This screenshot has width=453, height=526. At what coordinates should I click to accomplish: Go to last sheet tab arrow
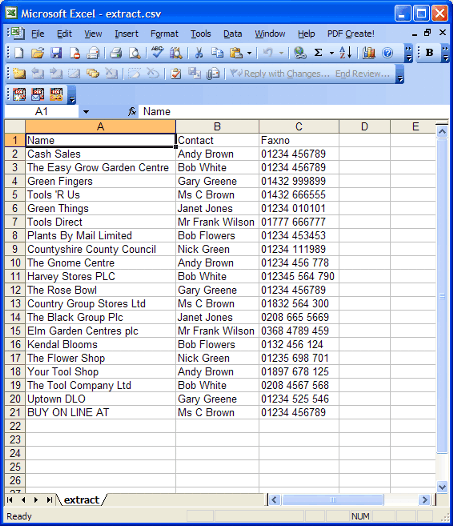[49, 500]
